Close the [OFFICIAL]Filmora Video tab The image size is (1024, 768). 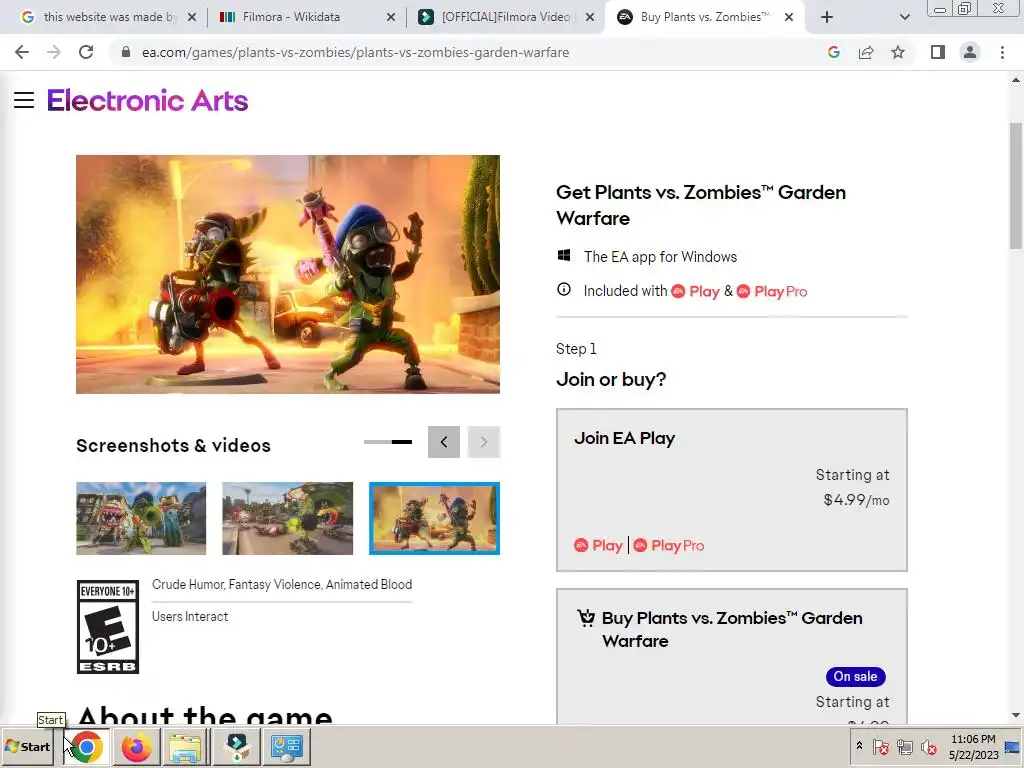click(x=590, y=17)
